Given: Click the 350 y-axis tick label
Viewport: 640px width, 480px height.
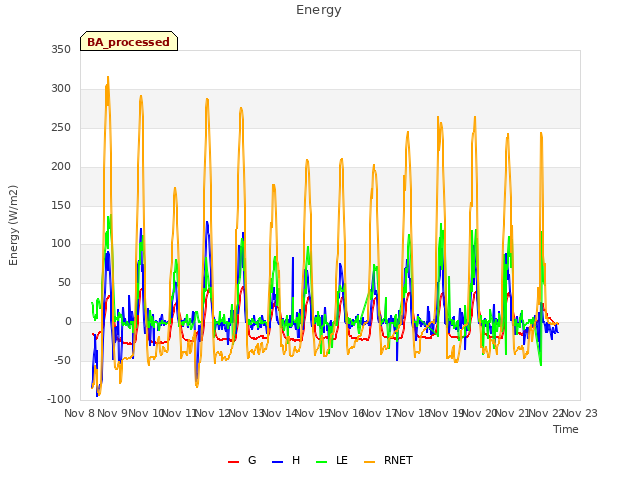Looking at the screenshot, I should [61, 49].
